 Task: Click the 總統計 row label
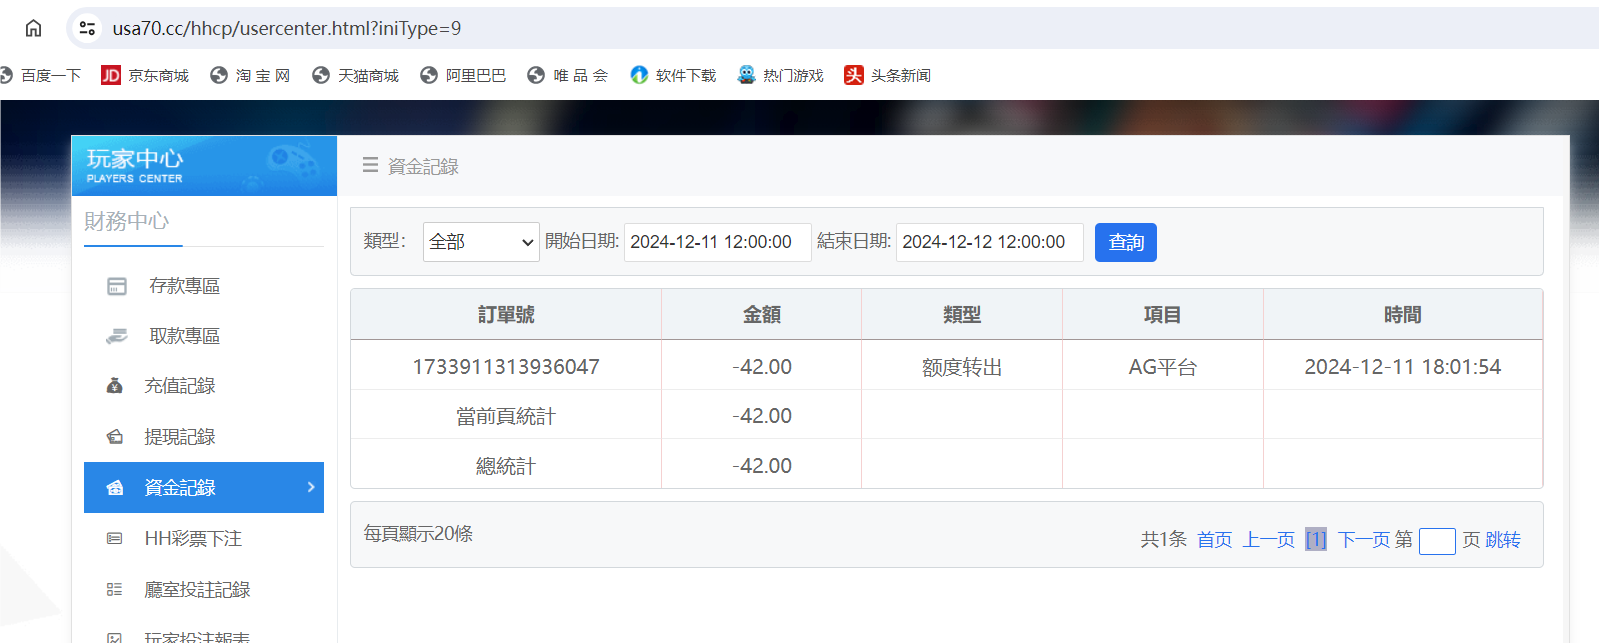506,466
